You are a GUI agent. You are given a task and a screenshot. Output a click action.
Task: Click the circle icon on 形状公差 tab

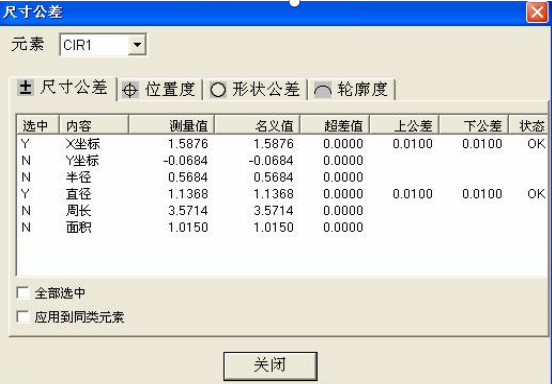[218, 90]
